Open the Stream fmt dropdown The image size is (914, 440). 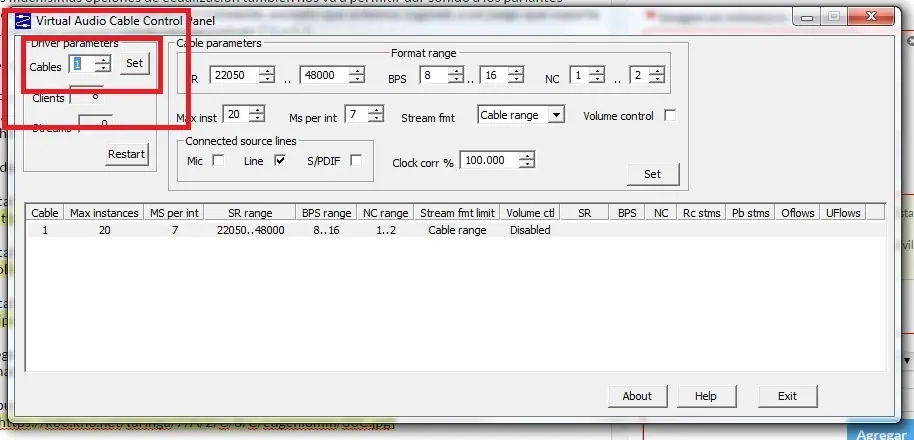[557, 115]
